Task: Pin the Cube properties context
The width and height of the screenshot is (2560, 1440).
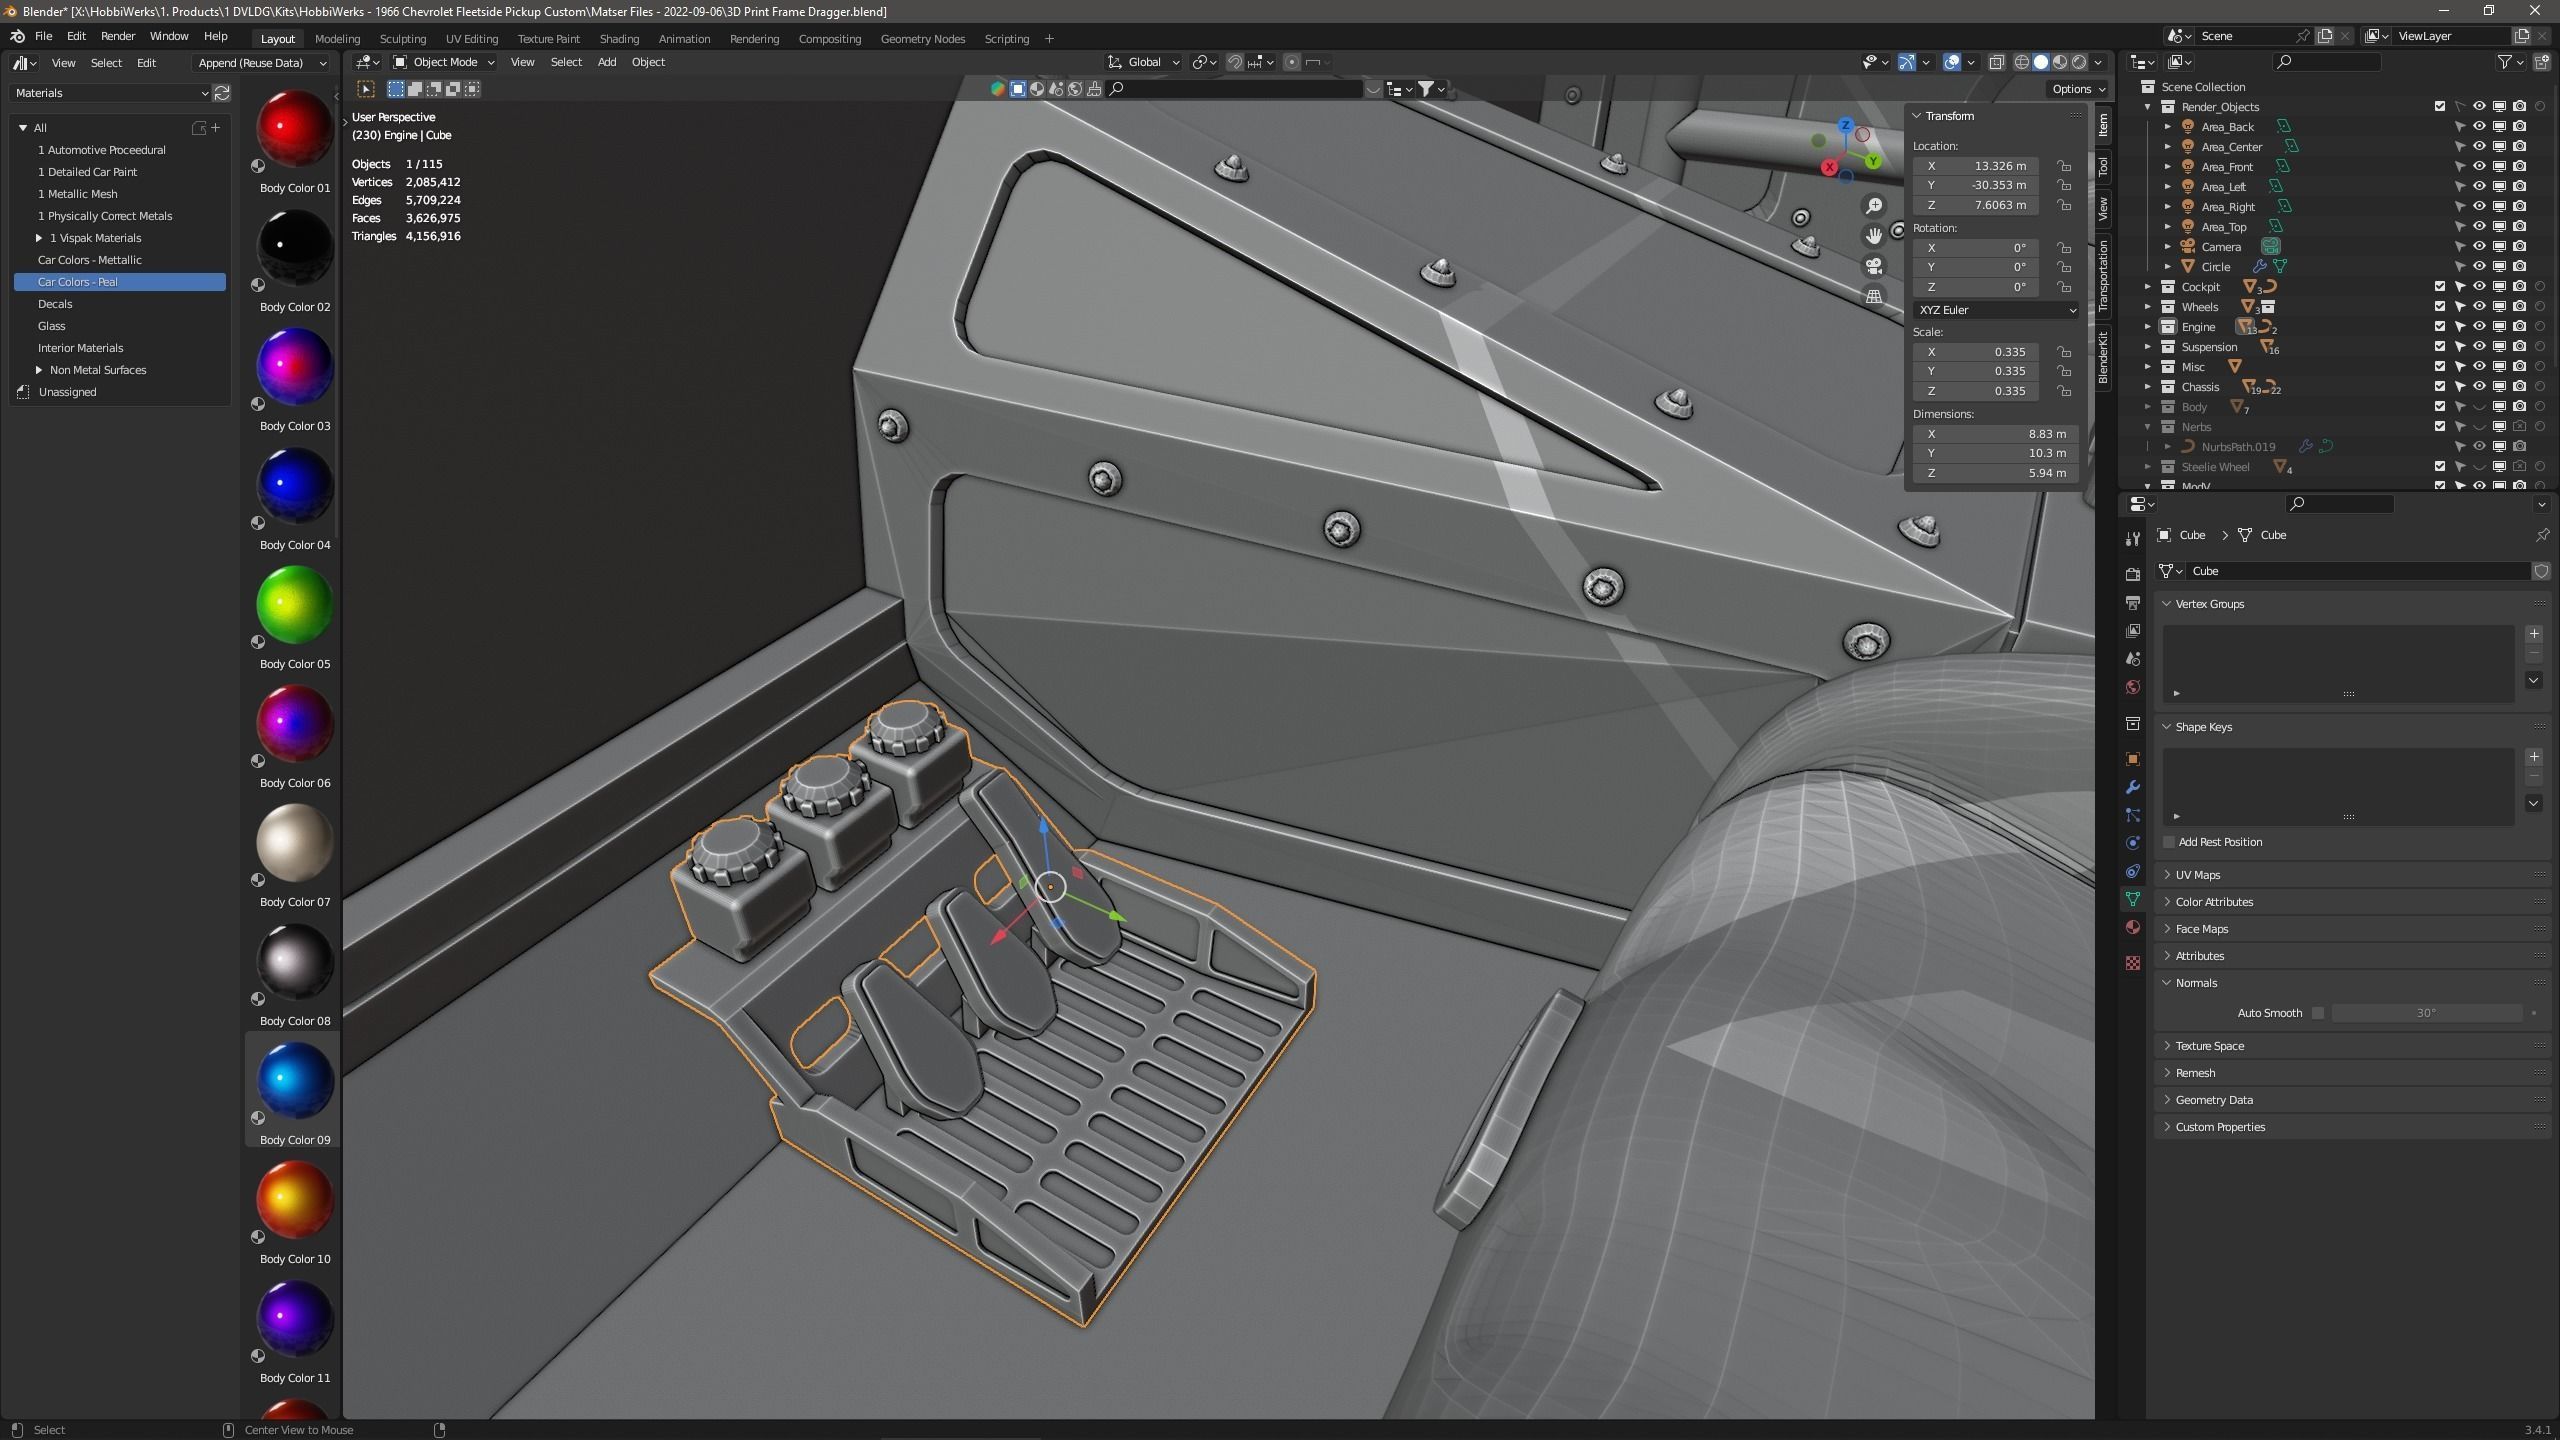Action: (2542, 535)
